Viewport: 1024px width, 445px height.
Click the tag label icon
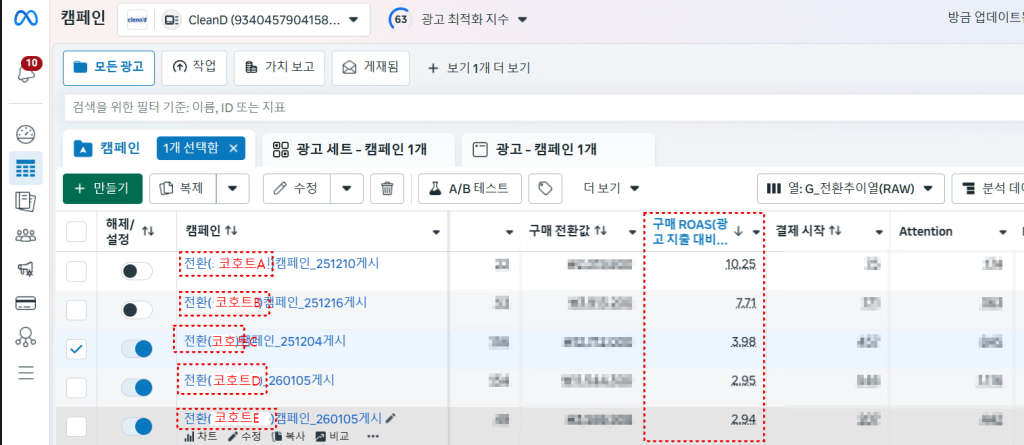pyautogui.click(x=545, y=188)
